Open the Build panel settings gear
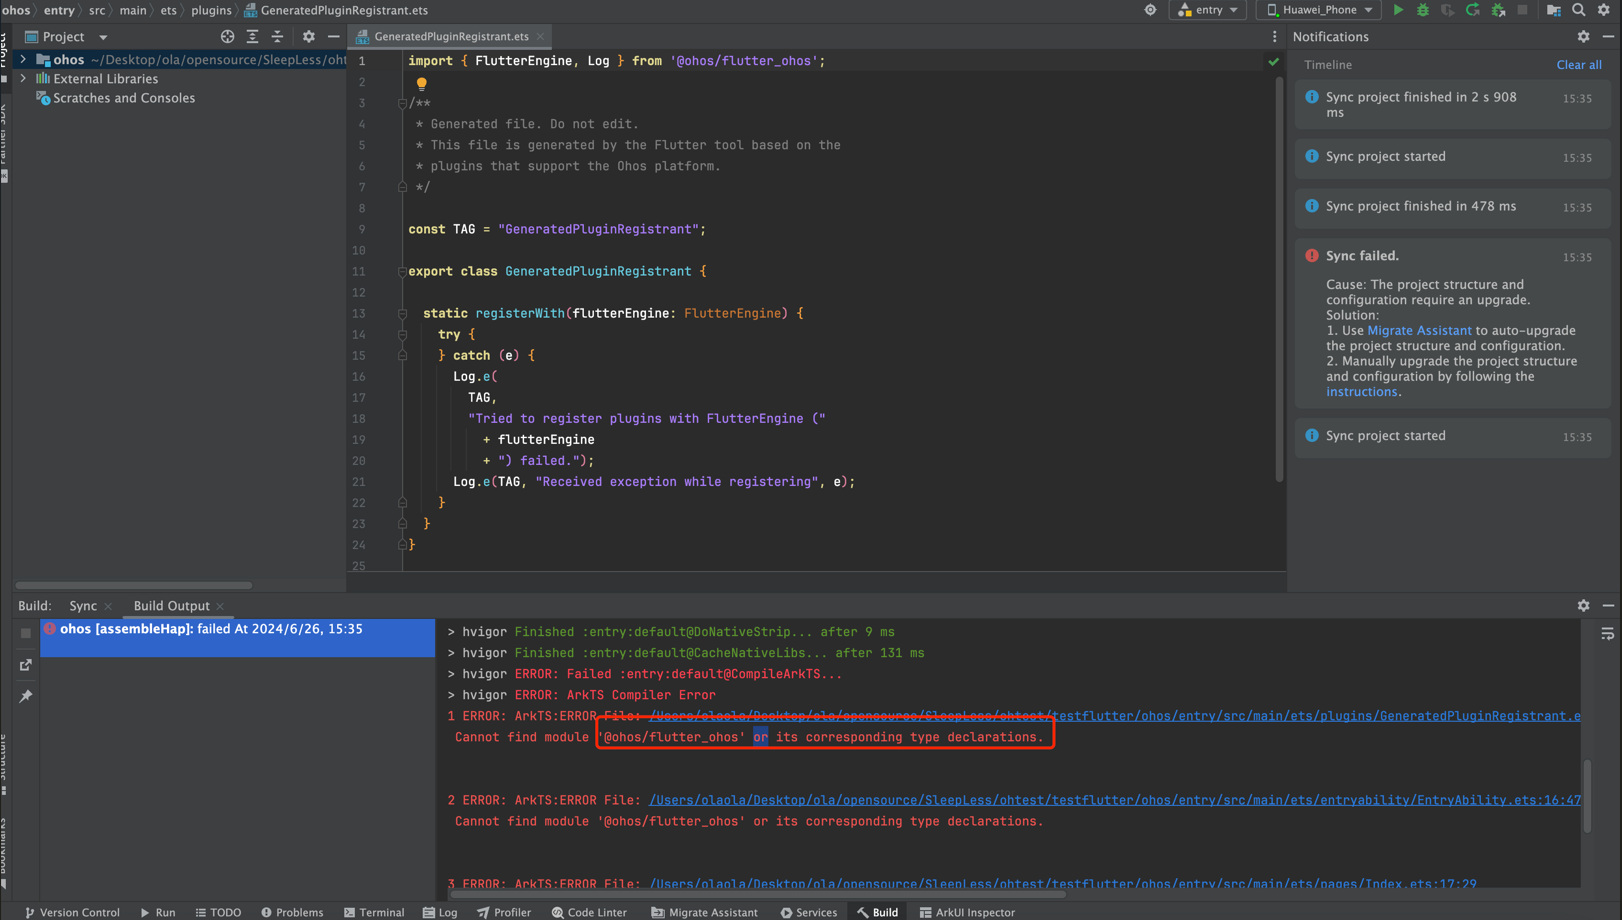 (1583, 606)
